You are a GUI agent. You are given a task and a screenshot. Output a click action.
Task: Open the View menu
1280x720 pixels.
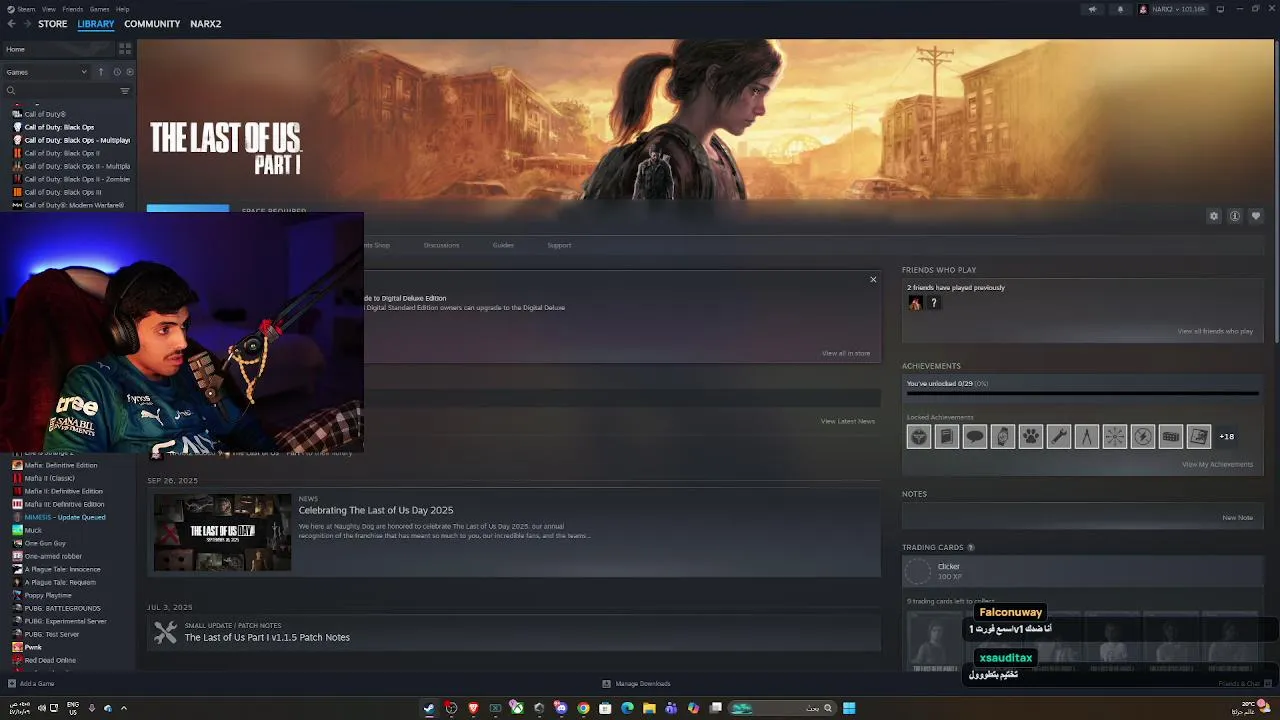pos(48,9)
